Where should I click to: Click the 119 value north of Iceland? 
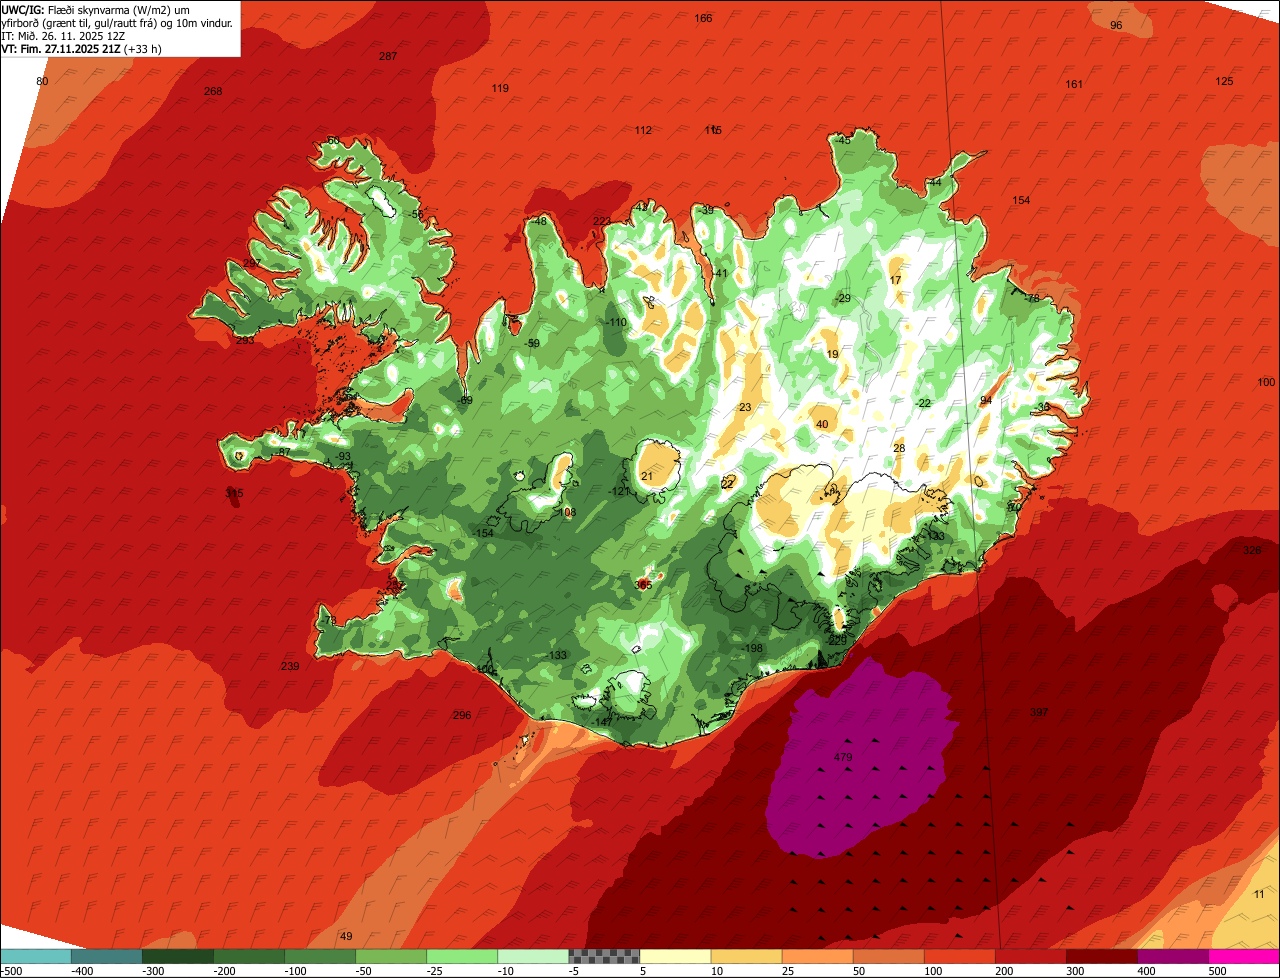click(x=500, y=88)
